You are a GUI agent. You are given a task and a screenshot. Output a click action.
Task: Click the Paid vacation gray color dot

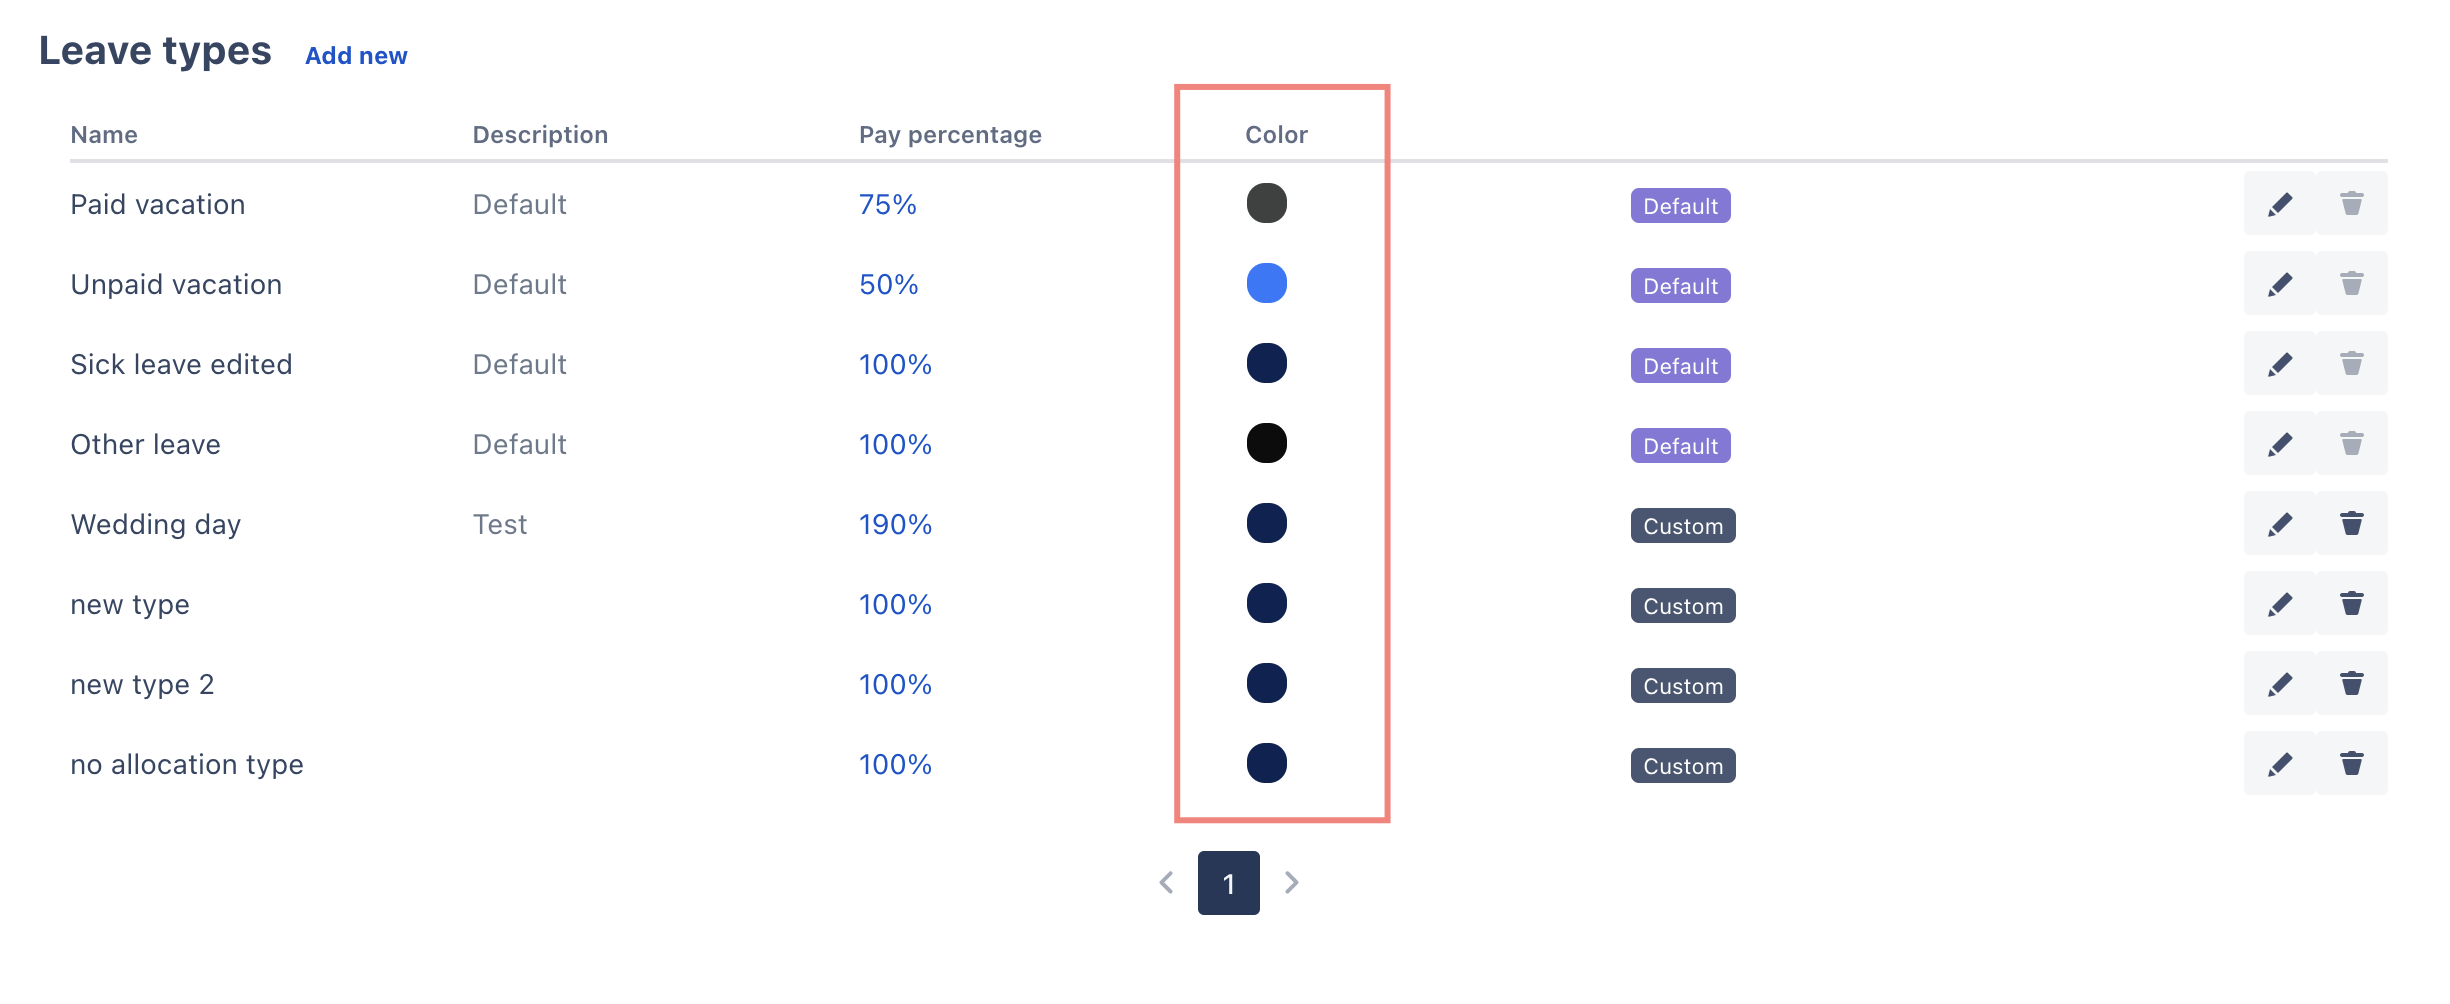pyautogui.click(x=1266, y=203)
